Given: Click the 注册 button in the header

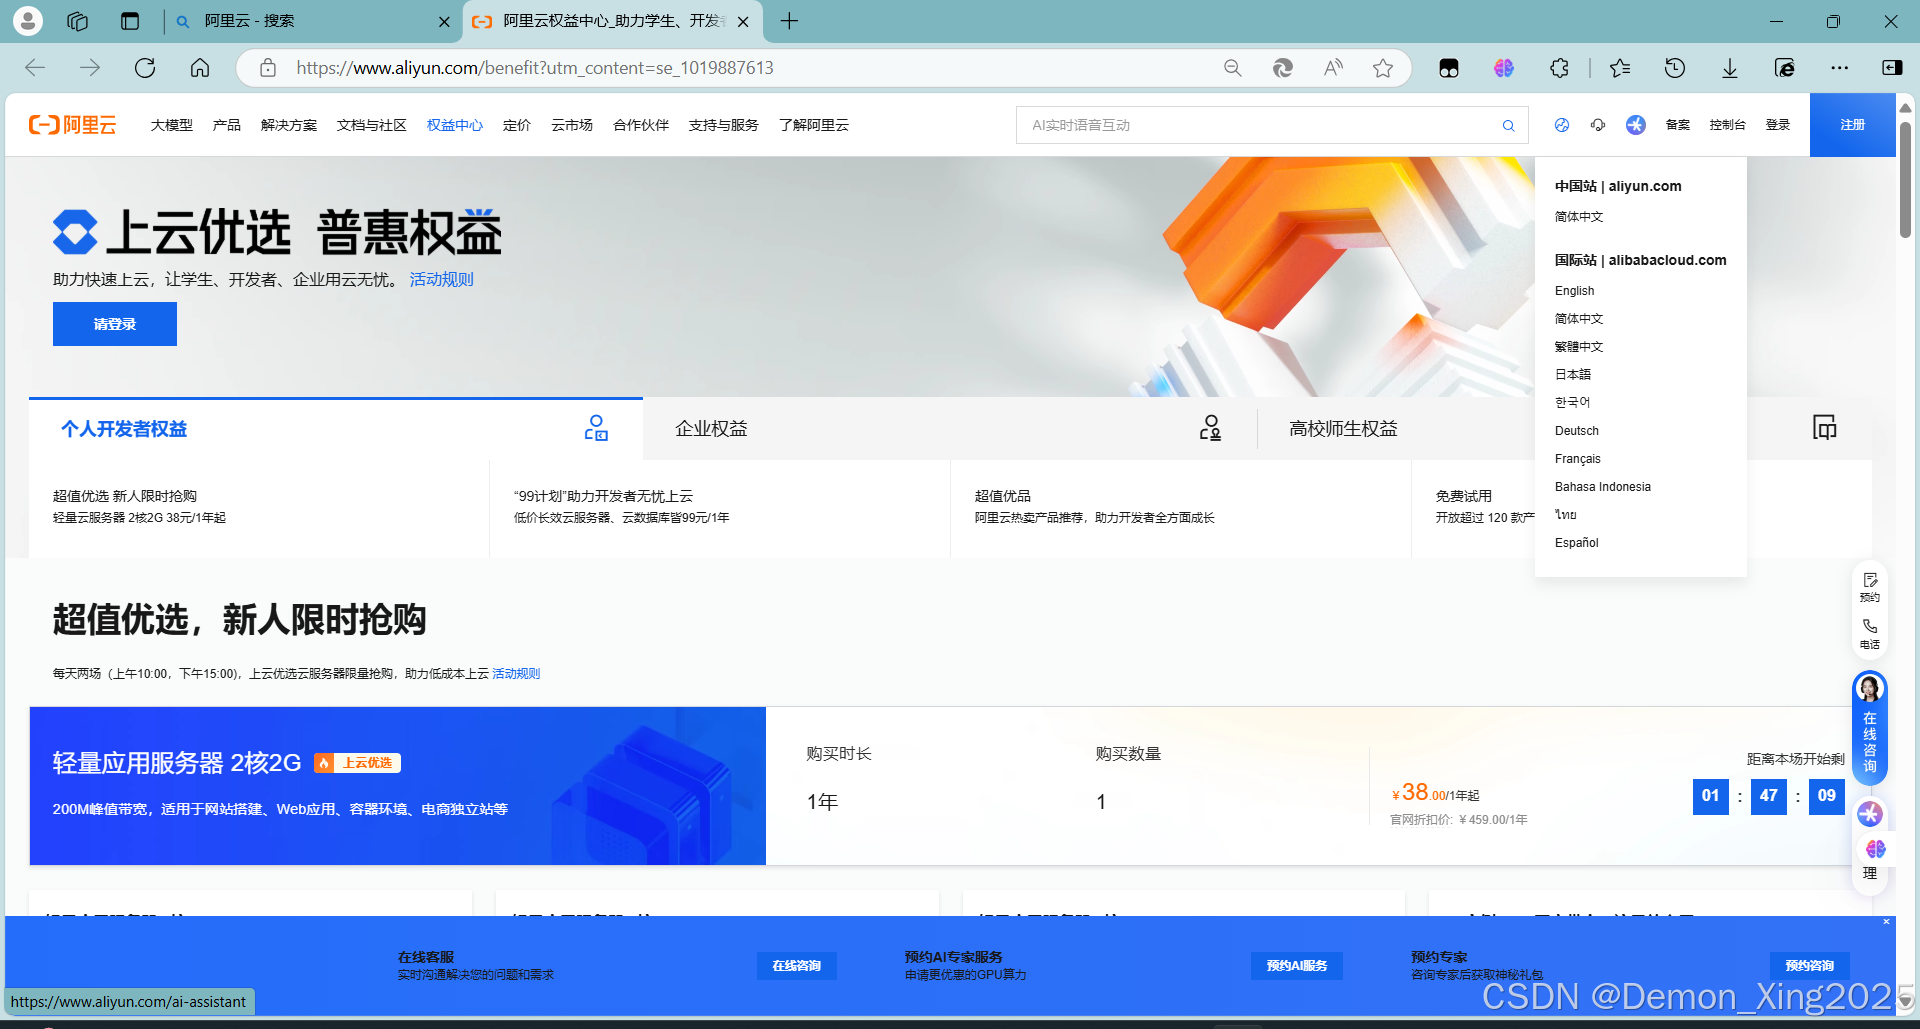Looking at the screenshot, I should pyautogui.click(x=1852, y=125).
